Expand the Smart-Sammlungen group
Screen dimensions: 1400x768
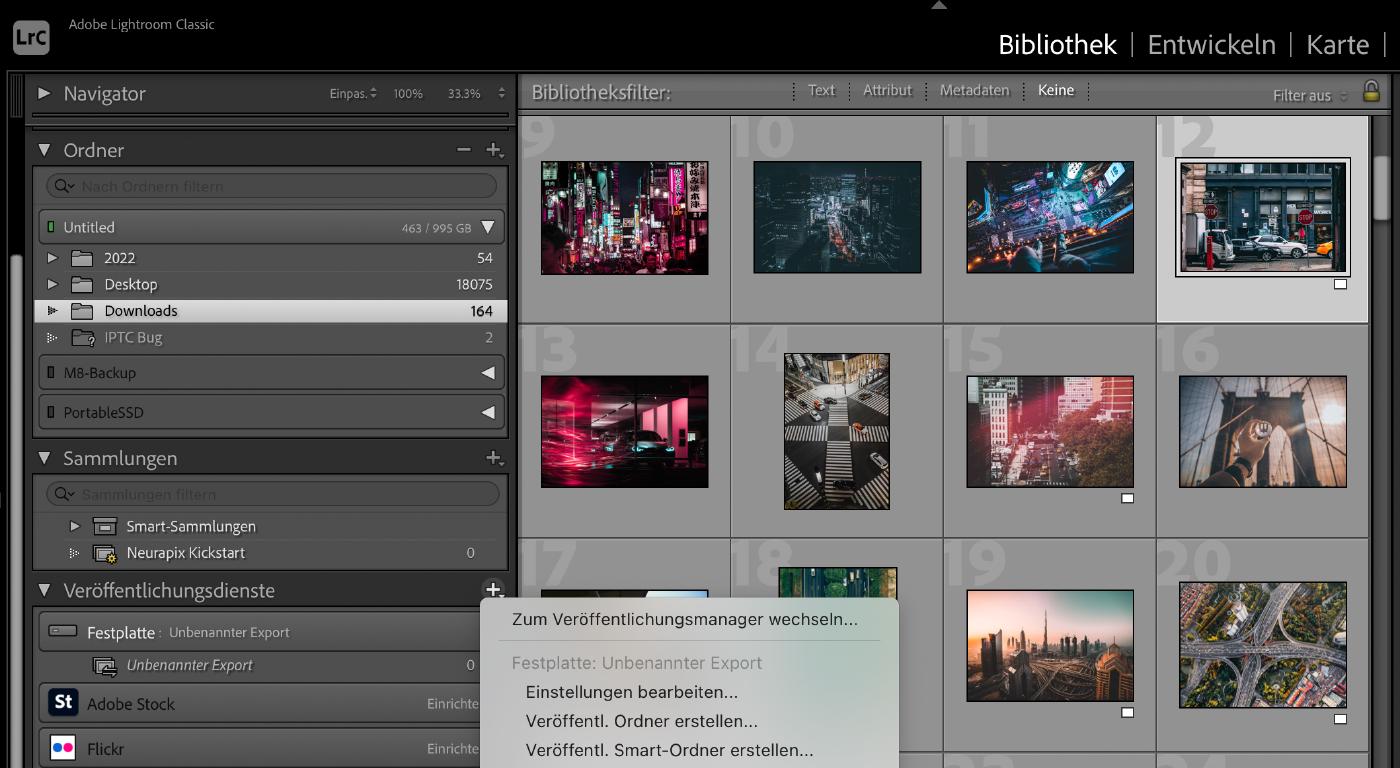[74, 525]
